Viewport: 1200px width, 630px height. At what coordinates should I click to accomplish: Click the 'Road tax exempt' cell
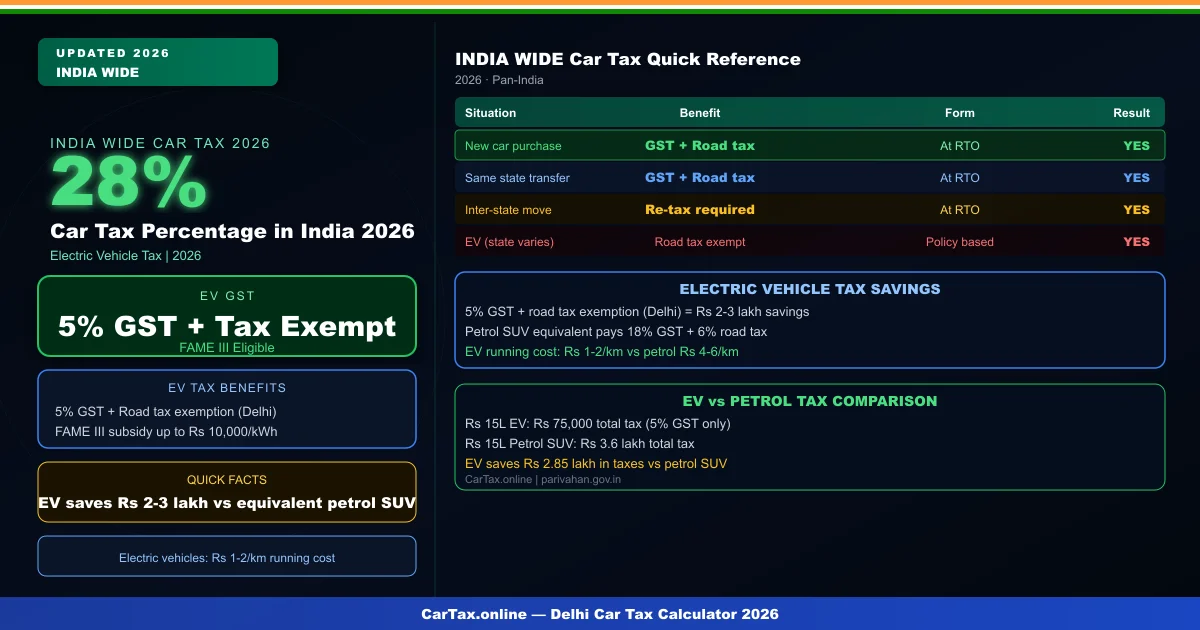pos(700,242)
